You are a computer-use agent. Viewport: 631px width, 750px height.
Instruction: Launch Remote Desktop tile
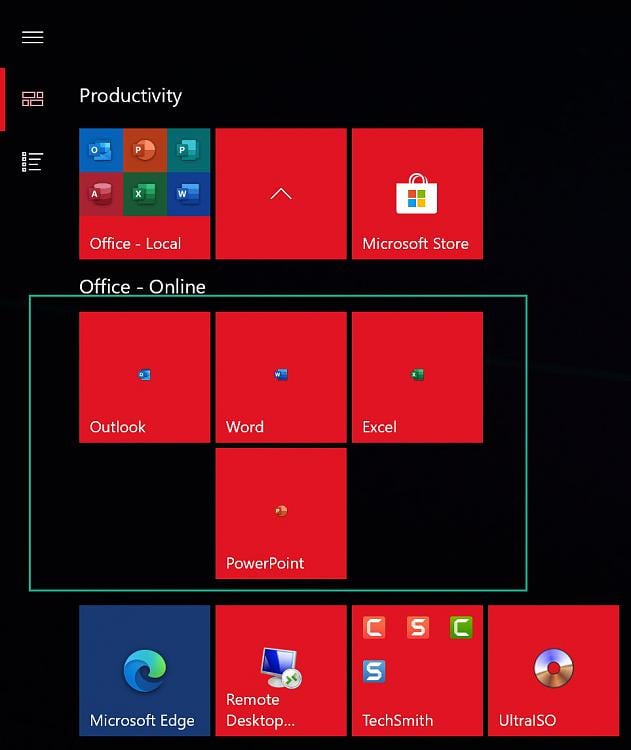pyautogui.click(x=281, y=671)
